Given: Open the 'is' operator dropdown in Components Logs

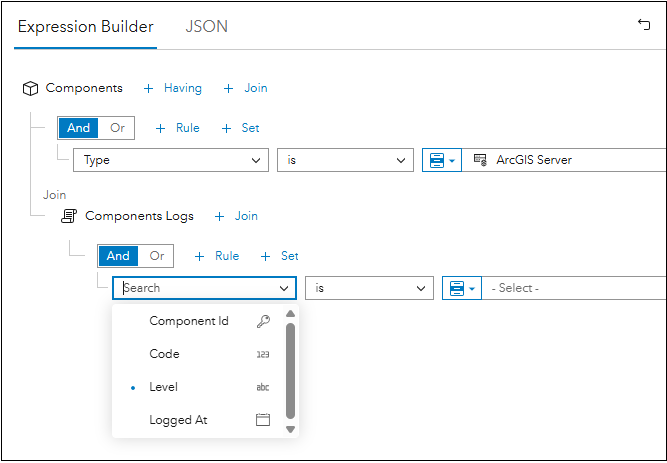Looking at the screenshot, I should 369,288.
